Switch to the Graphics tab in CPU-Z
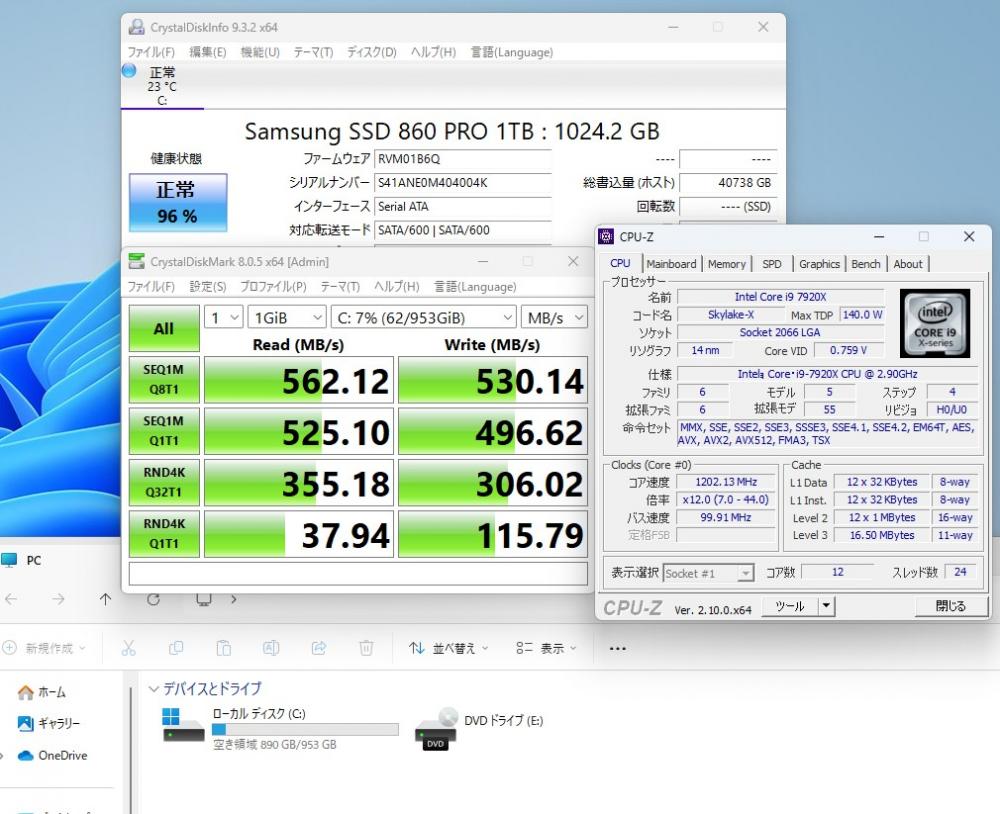This screenshot has height=814, width=1000. click(820, 264)
